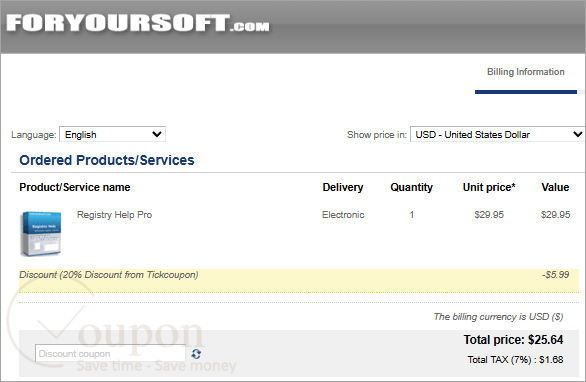Click the Ordered Products/Services heading
The height and width of the screenshot is (382, 586).
[x=107, y=160]
